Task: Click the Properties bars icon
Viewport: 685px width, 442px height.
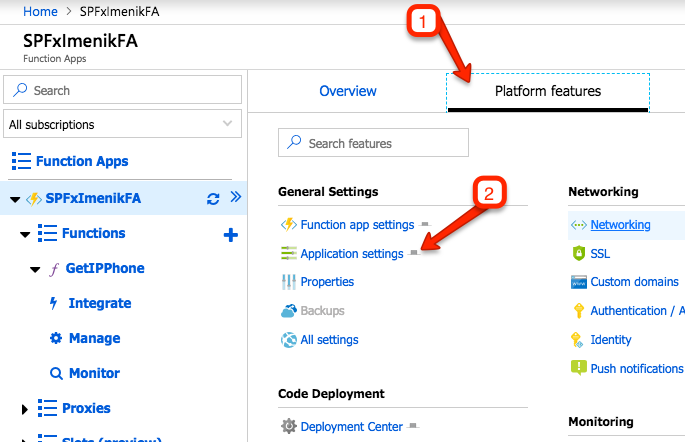Action: point(288,282)
